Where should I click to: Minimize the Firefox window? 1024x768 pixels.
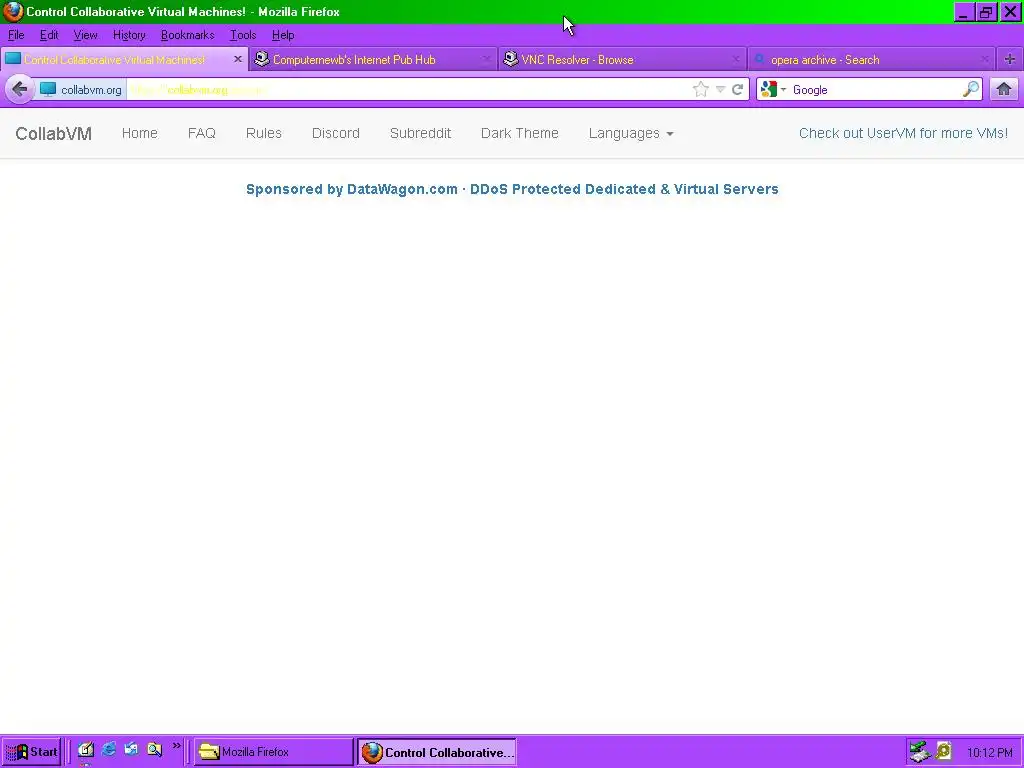964,12
